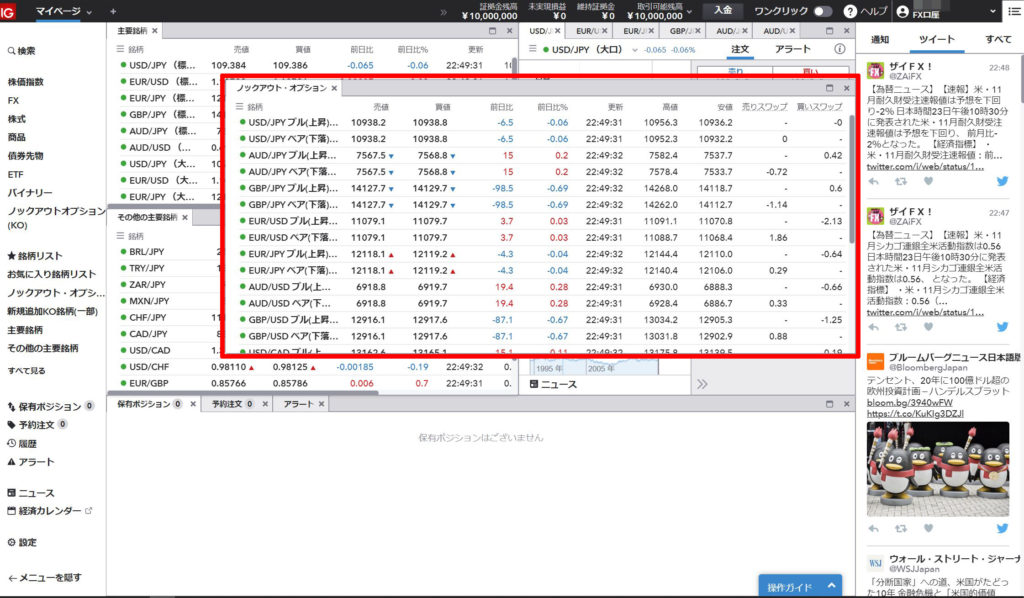Reply to the ザイFX tweet from 22:48
The width and height of the screenshot is (1024, 598).
(873, 181)
